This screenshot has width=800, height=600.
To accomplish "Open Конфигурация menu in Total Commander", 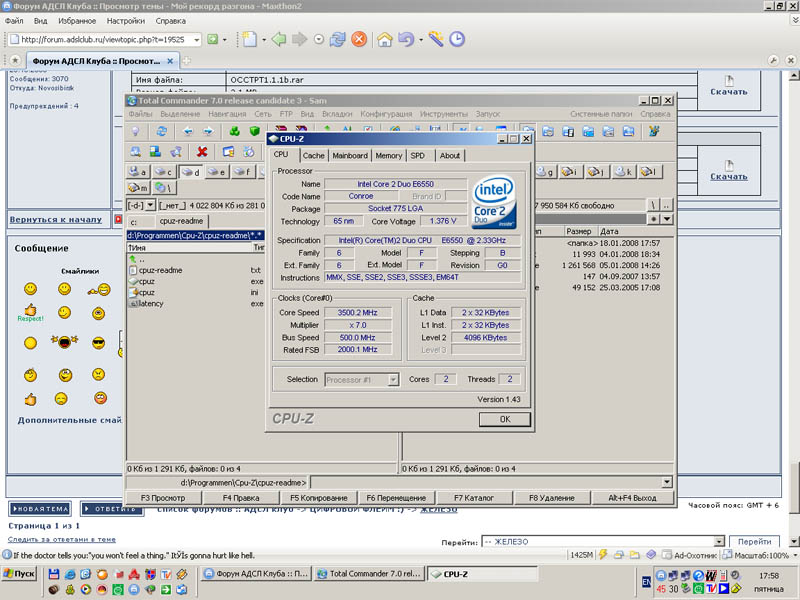I will (386, 114).
